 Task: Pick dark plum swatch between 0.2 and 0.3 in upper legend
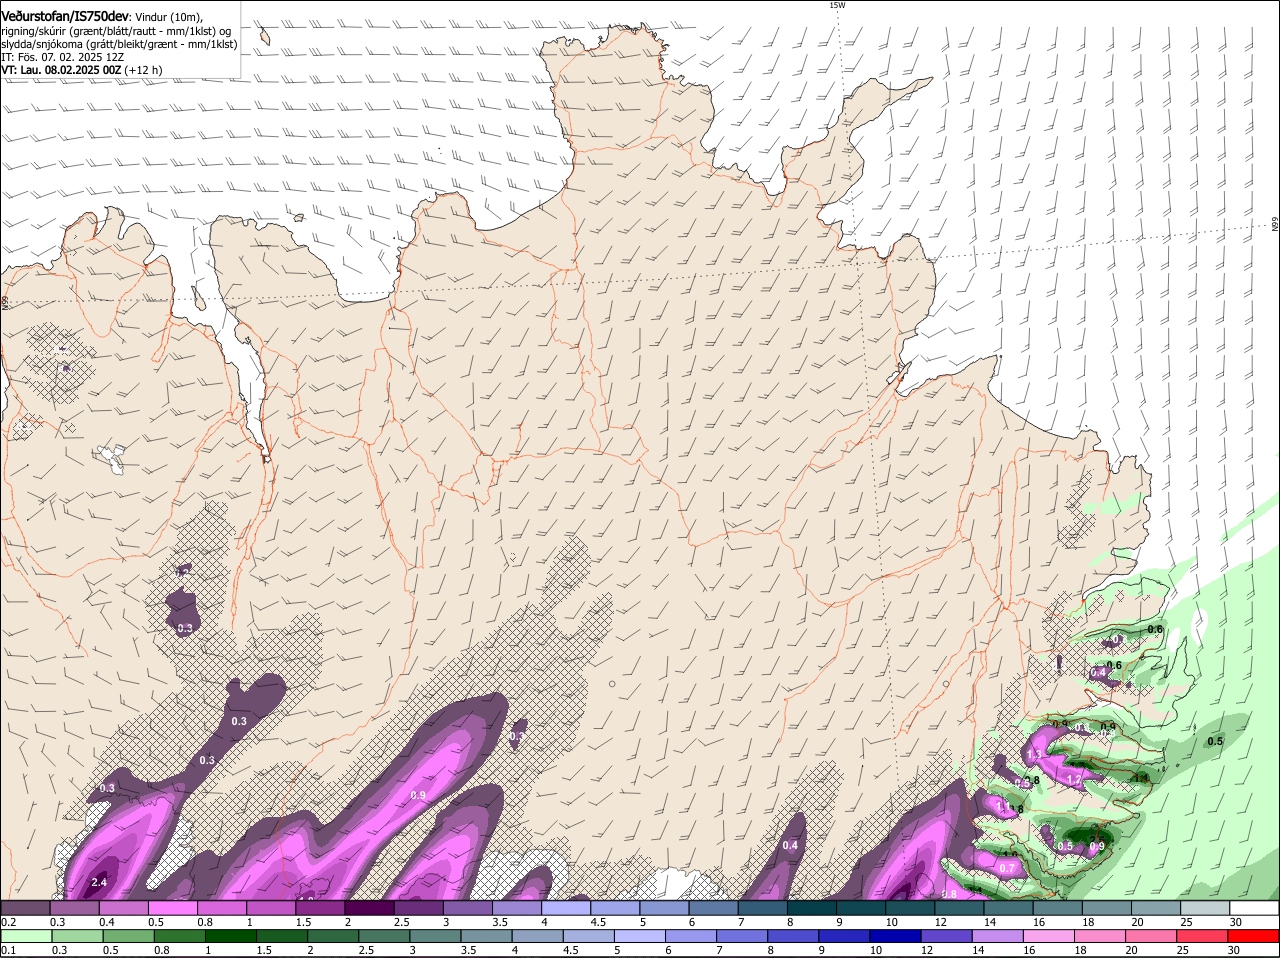pos(25,907)
